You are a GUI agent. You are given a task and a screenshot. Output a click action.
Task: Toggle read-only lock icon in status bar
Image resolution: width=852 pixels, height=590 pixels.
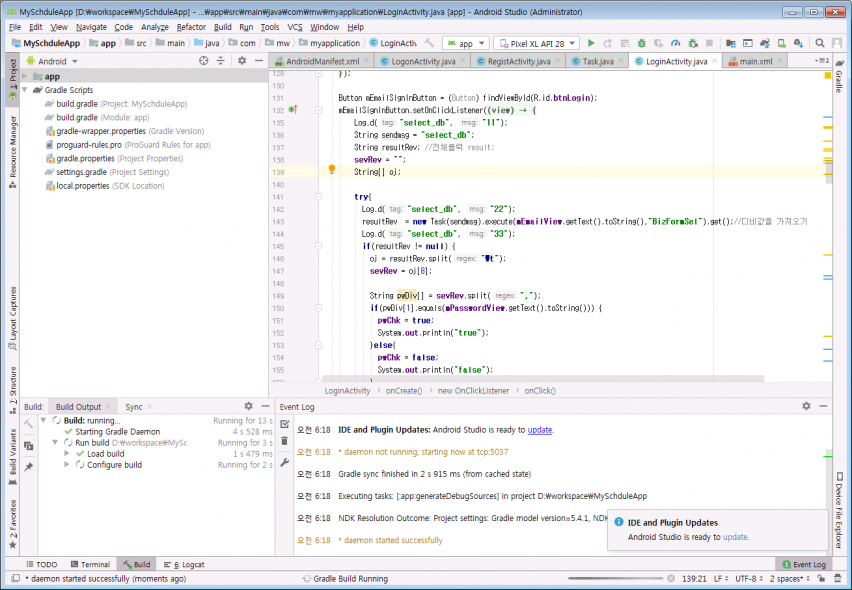pyautogui.click(x=821, y=579)
